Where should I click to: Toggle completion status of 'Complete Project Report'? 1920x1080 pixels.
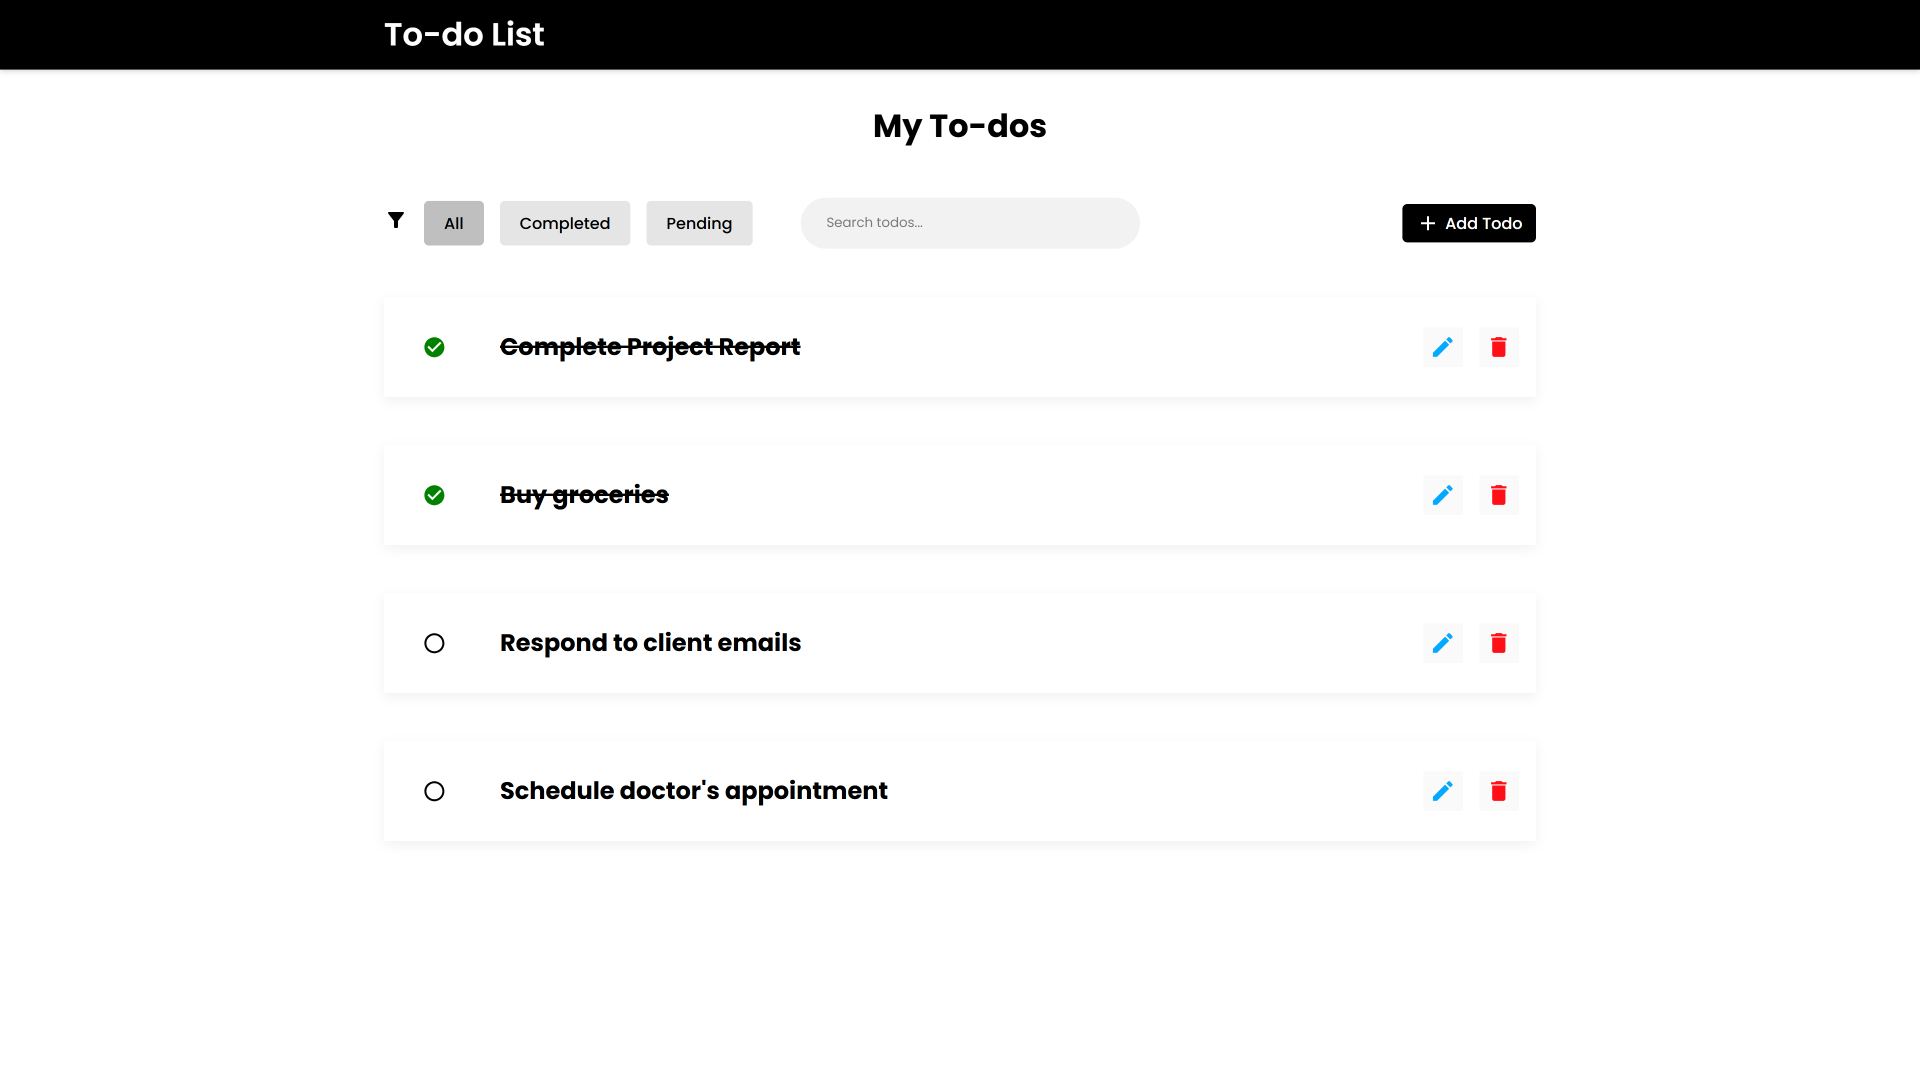pos(434,345)
